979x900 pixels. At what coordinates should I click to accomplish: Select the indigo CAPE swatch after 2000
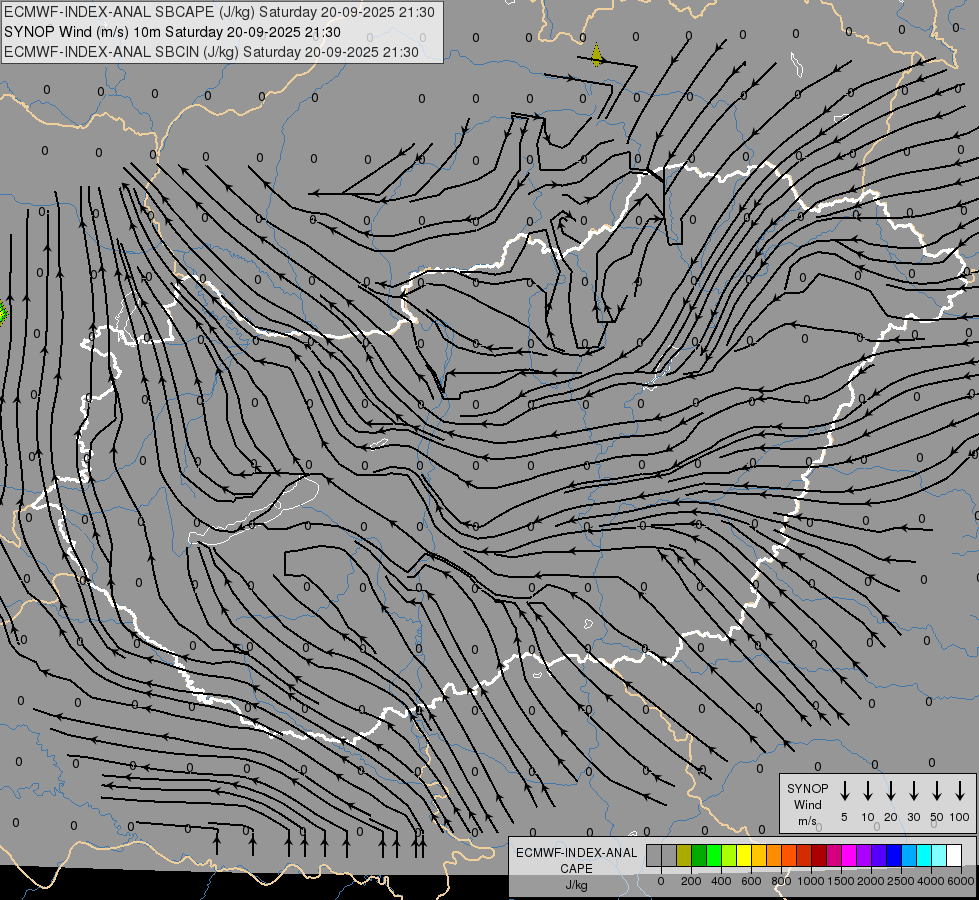tap(878, 855)
